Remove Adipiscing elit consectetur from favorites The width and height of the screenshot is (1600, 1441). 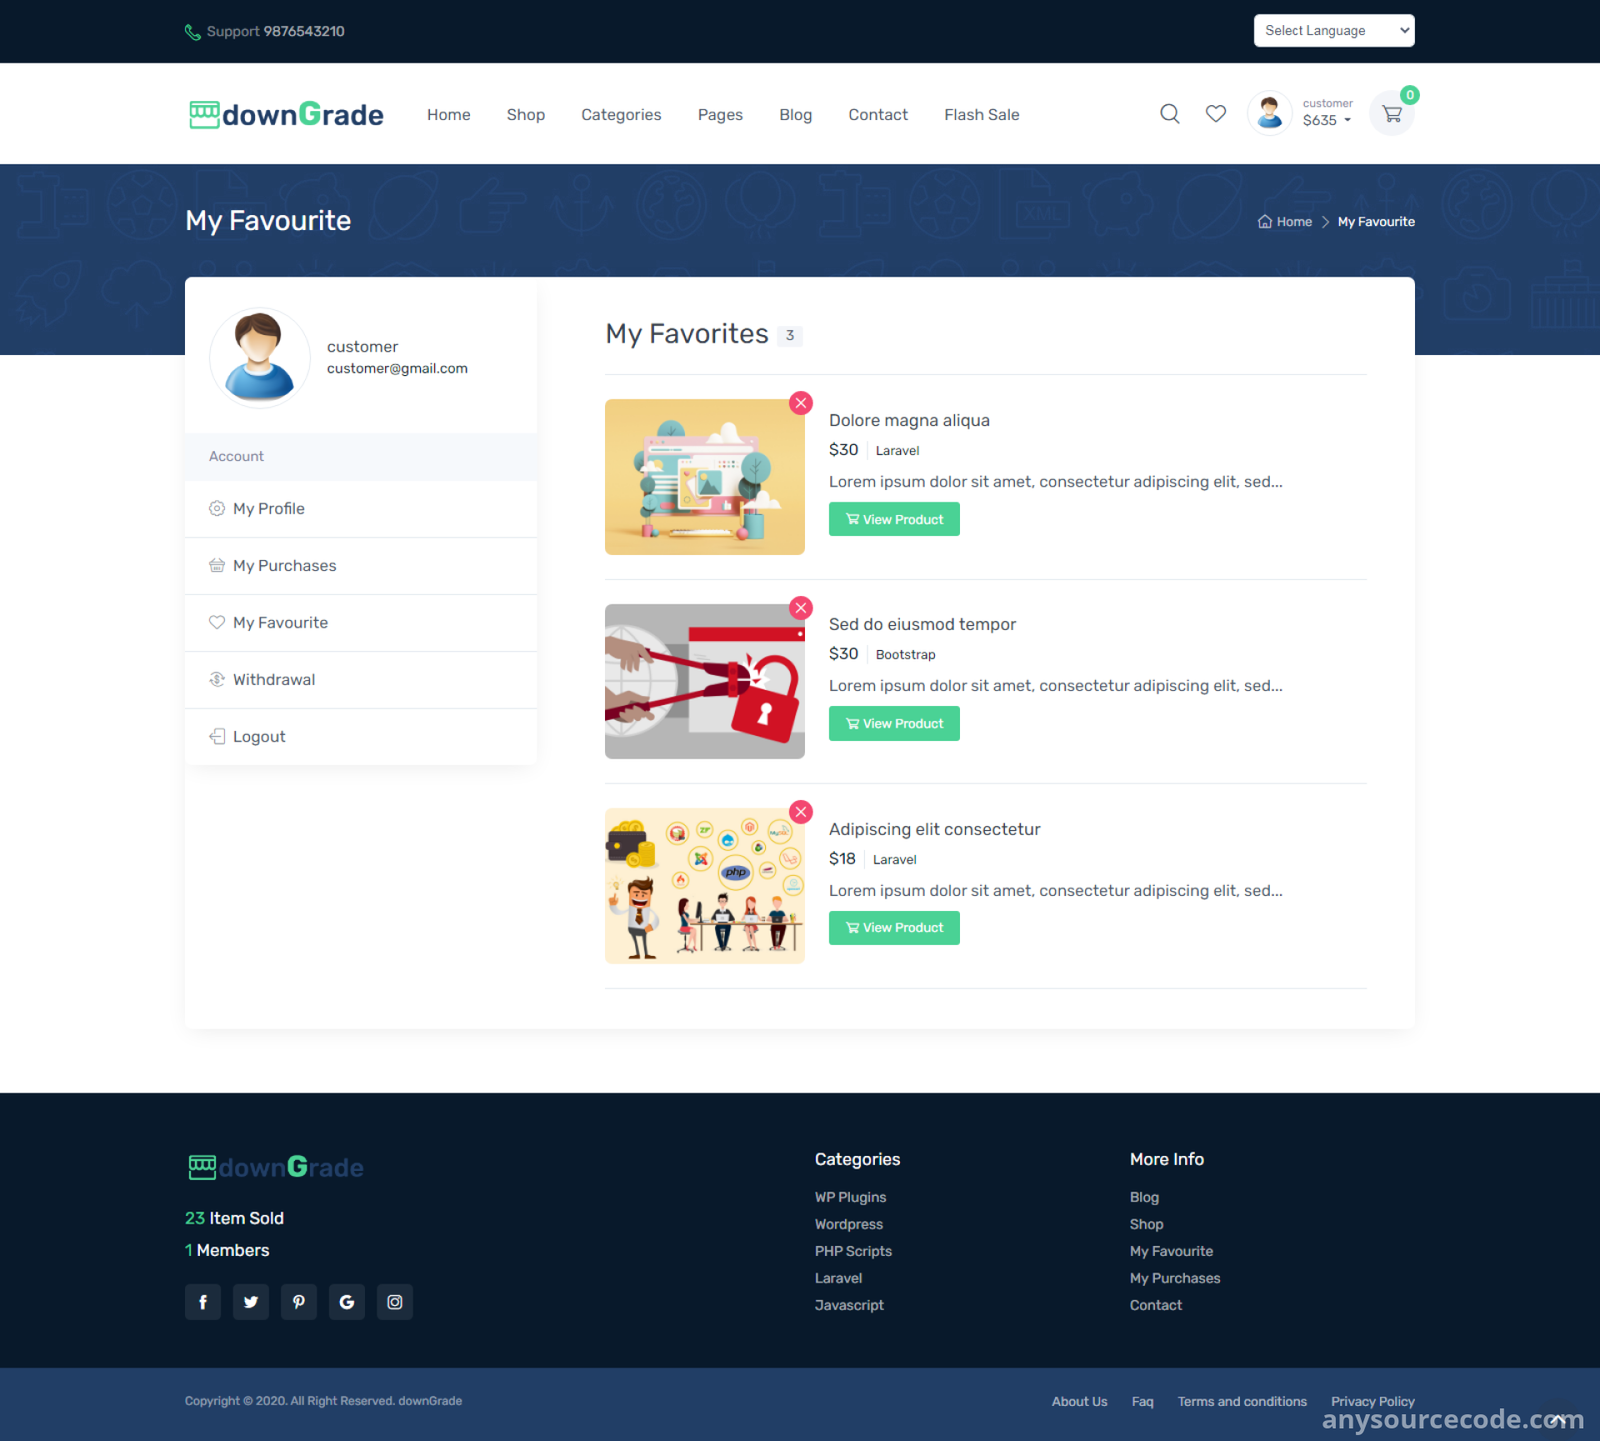coord(801,812)
